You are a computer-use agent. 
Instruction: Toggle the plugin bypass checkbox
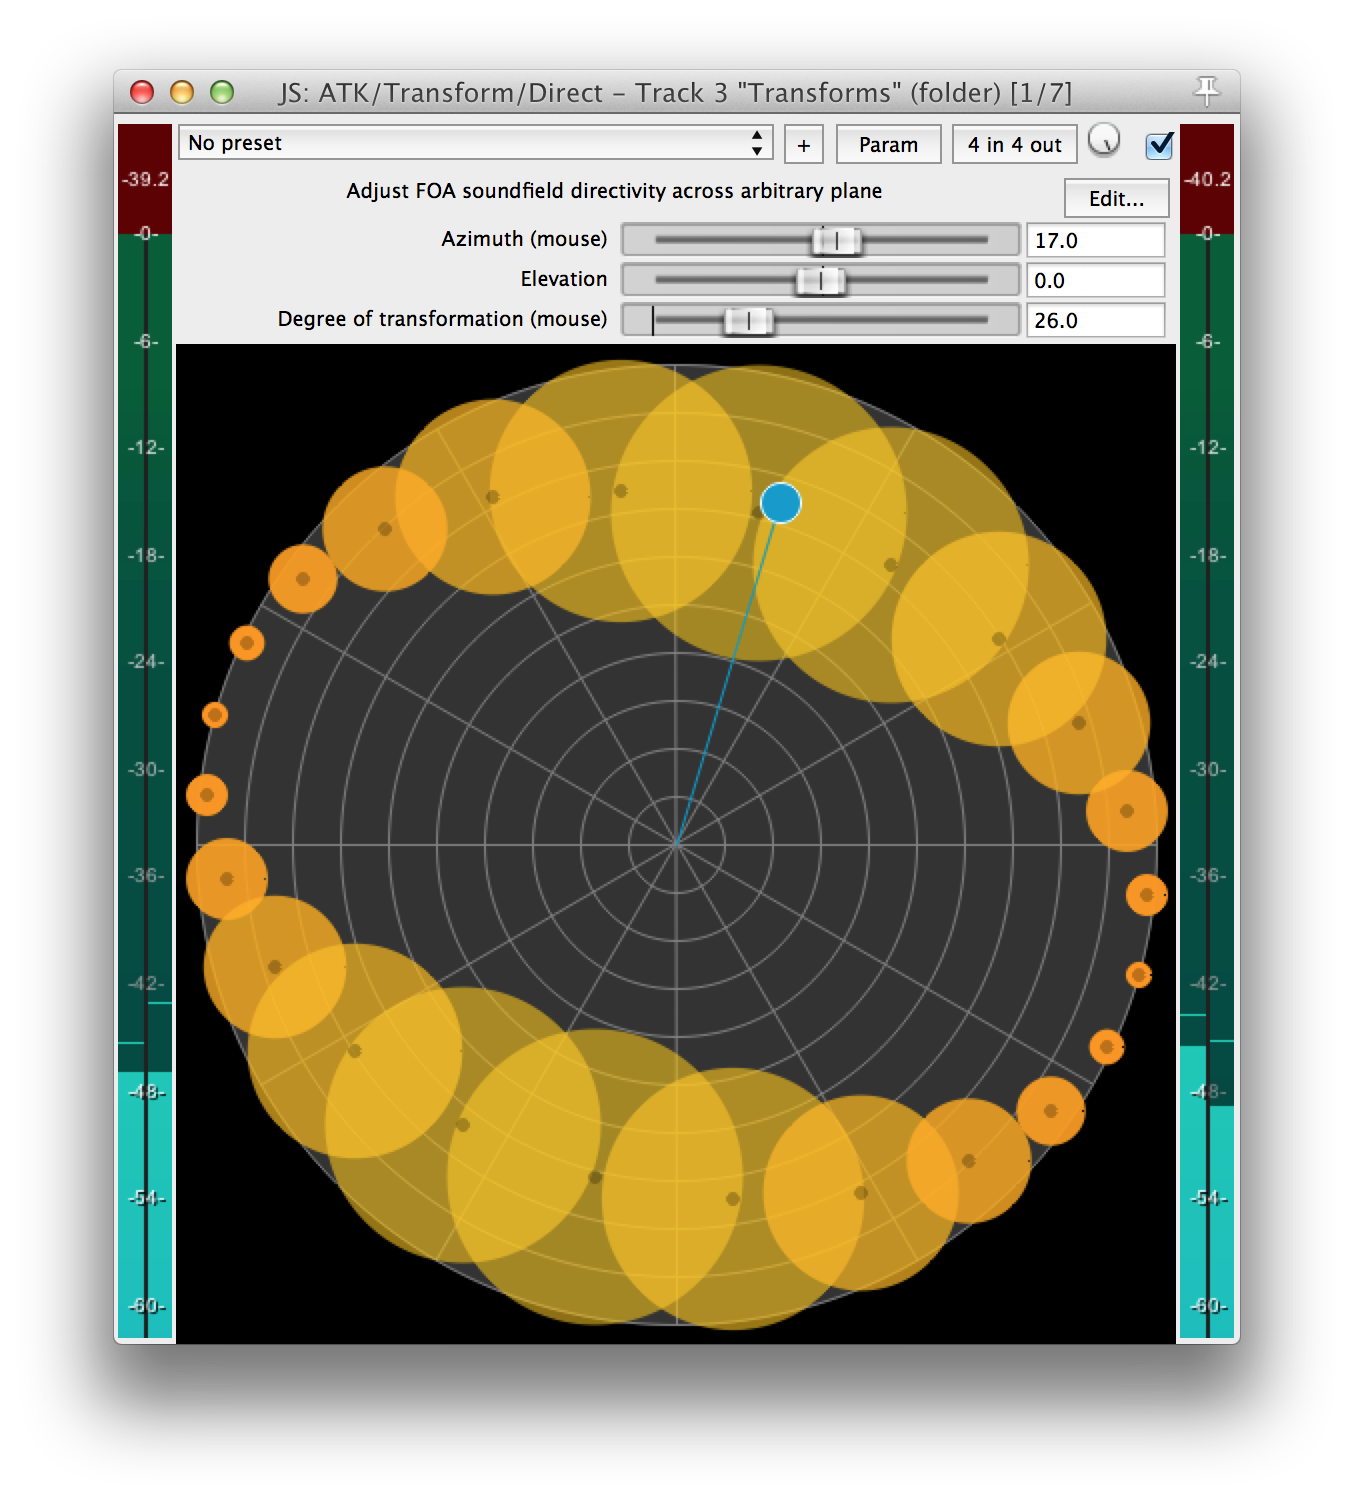pos(1159,145)
